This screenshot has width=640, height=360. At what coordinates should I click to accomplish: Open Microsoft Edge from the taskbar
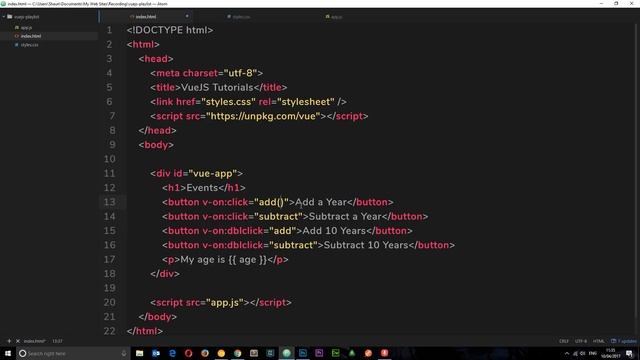[x=172, y=353]
